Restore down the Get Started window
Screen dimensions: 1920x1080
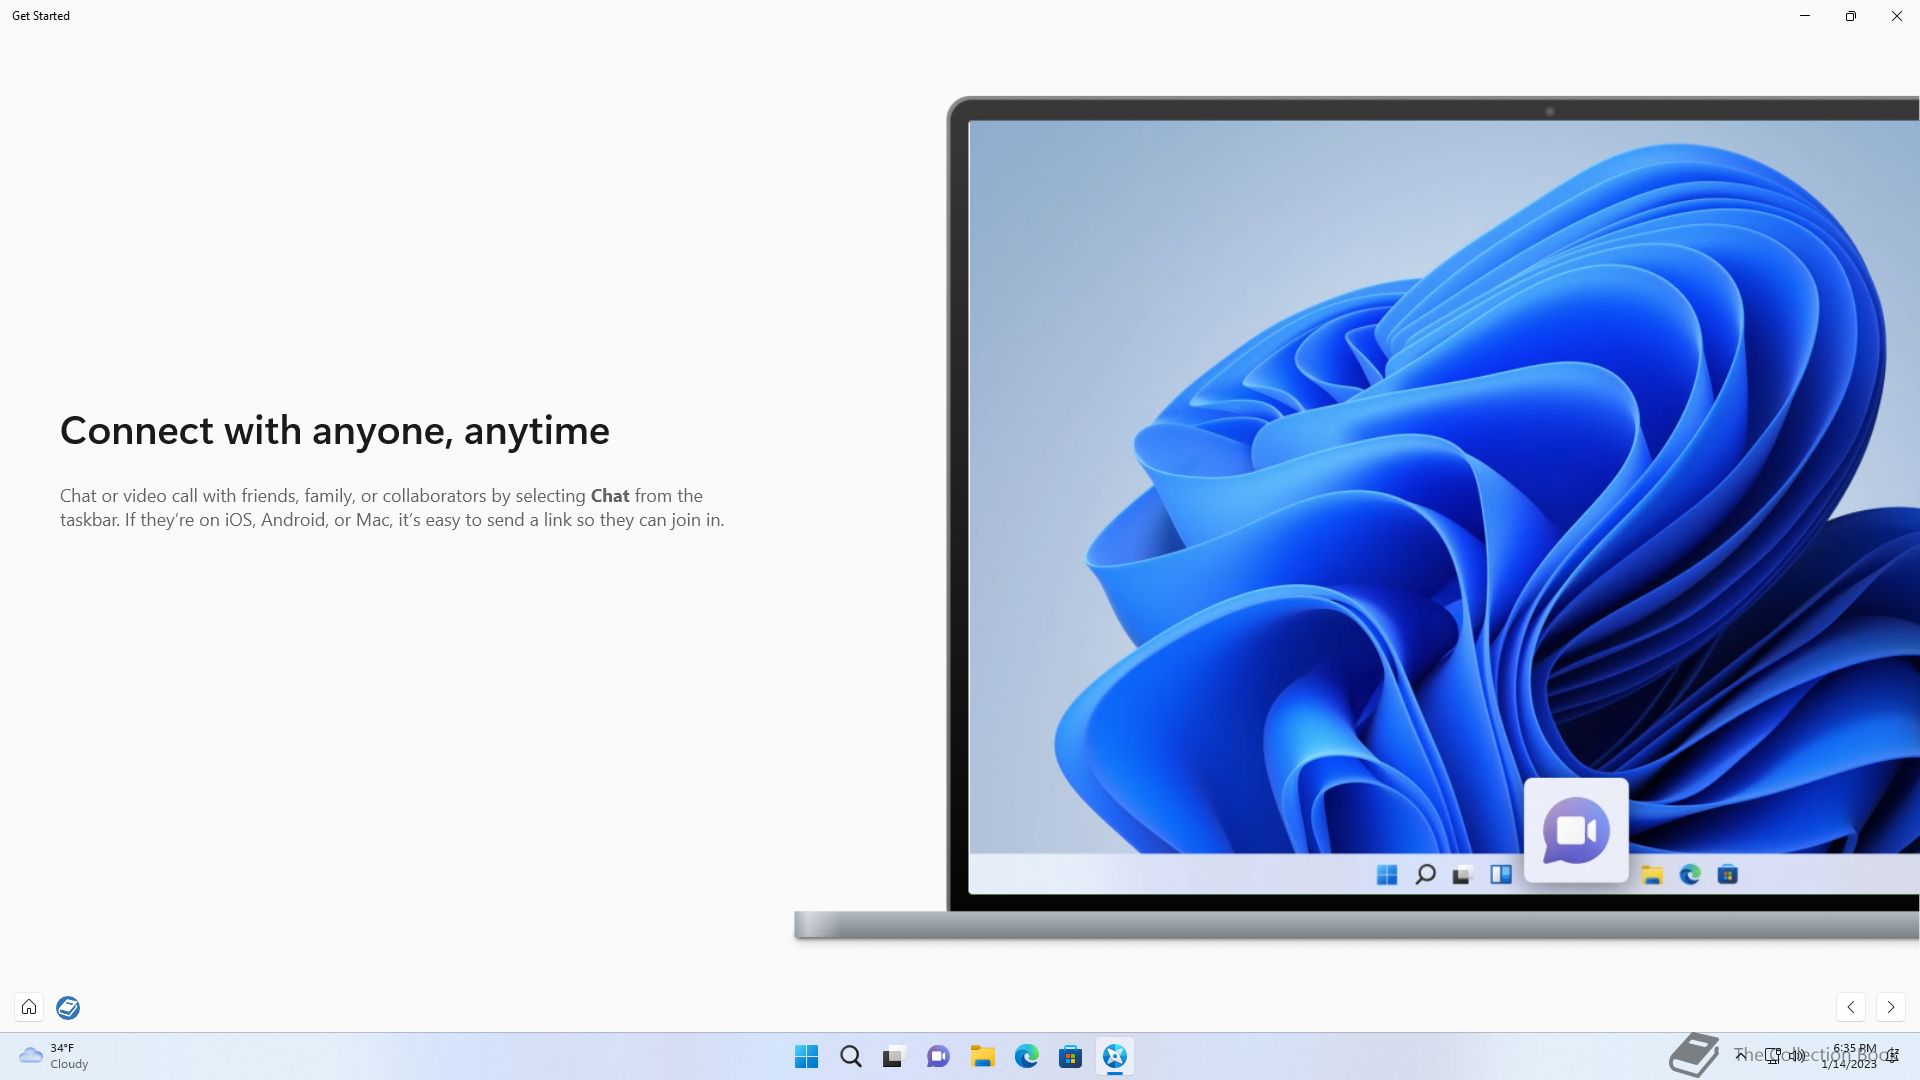[1850, 16]
